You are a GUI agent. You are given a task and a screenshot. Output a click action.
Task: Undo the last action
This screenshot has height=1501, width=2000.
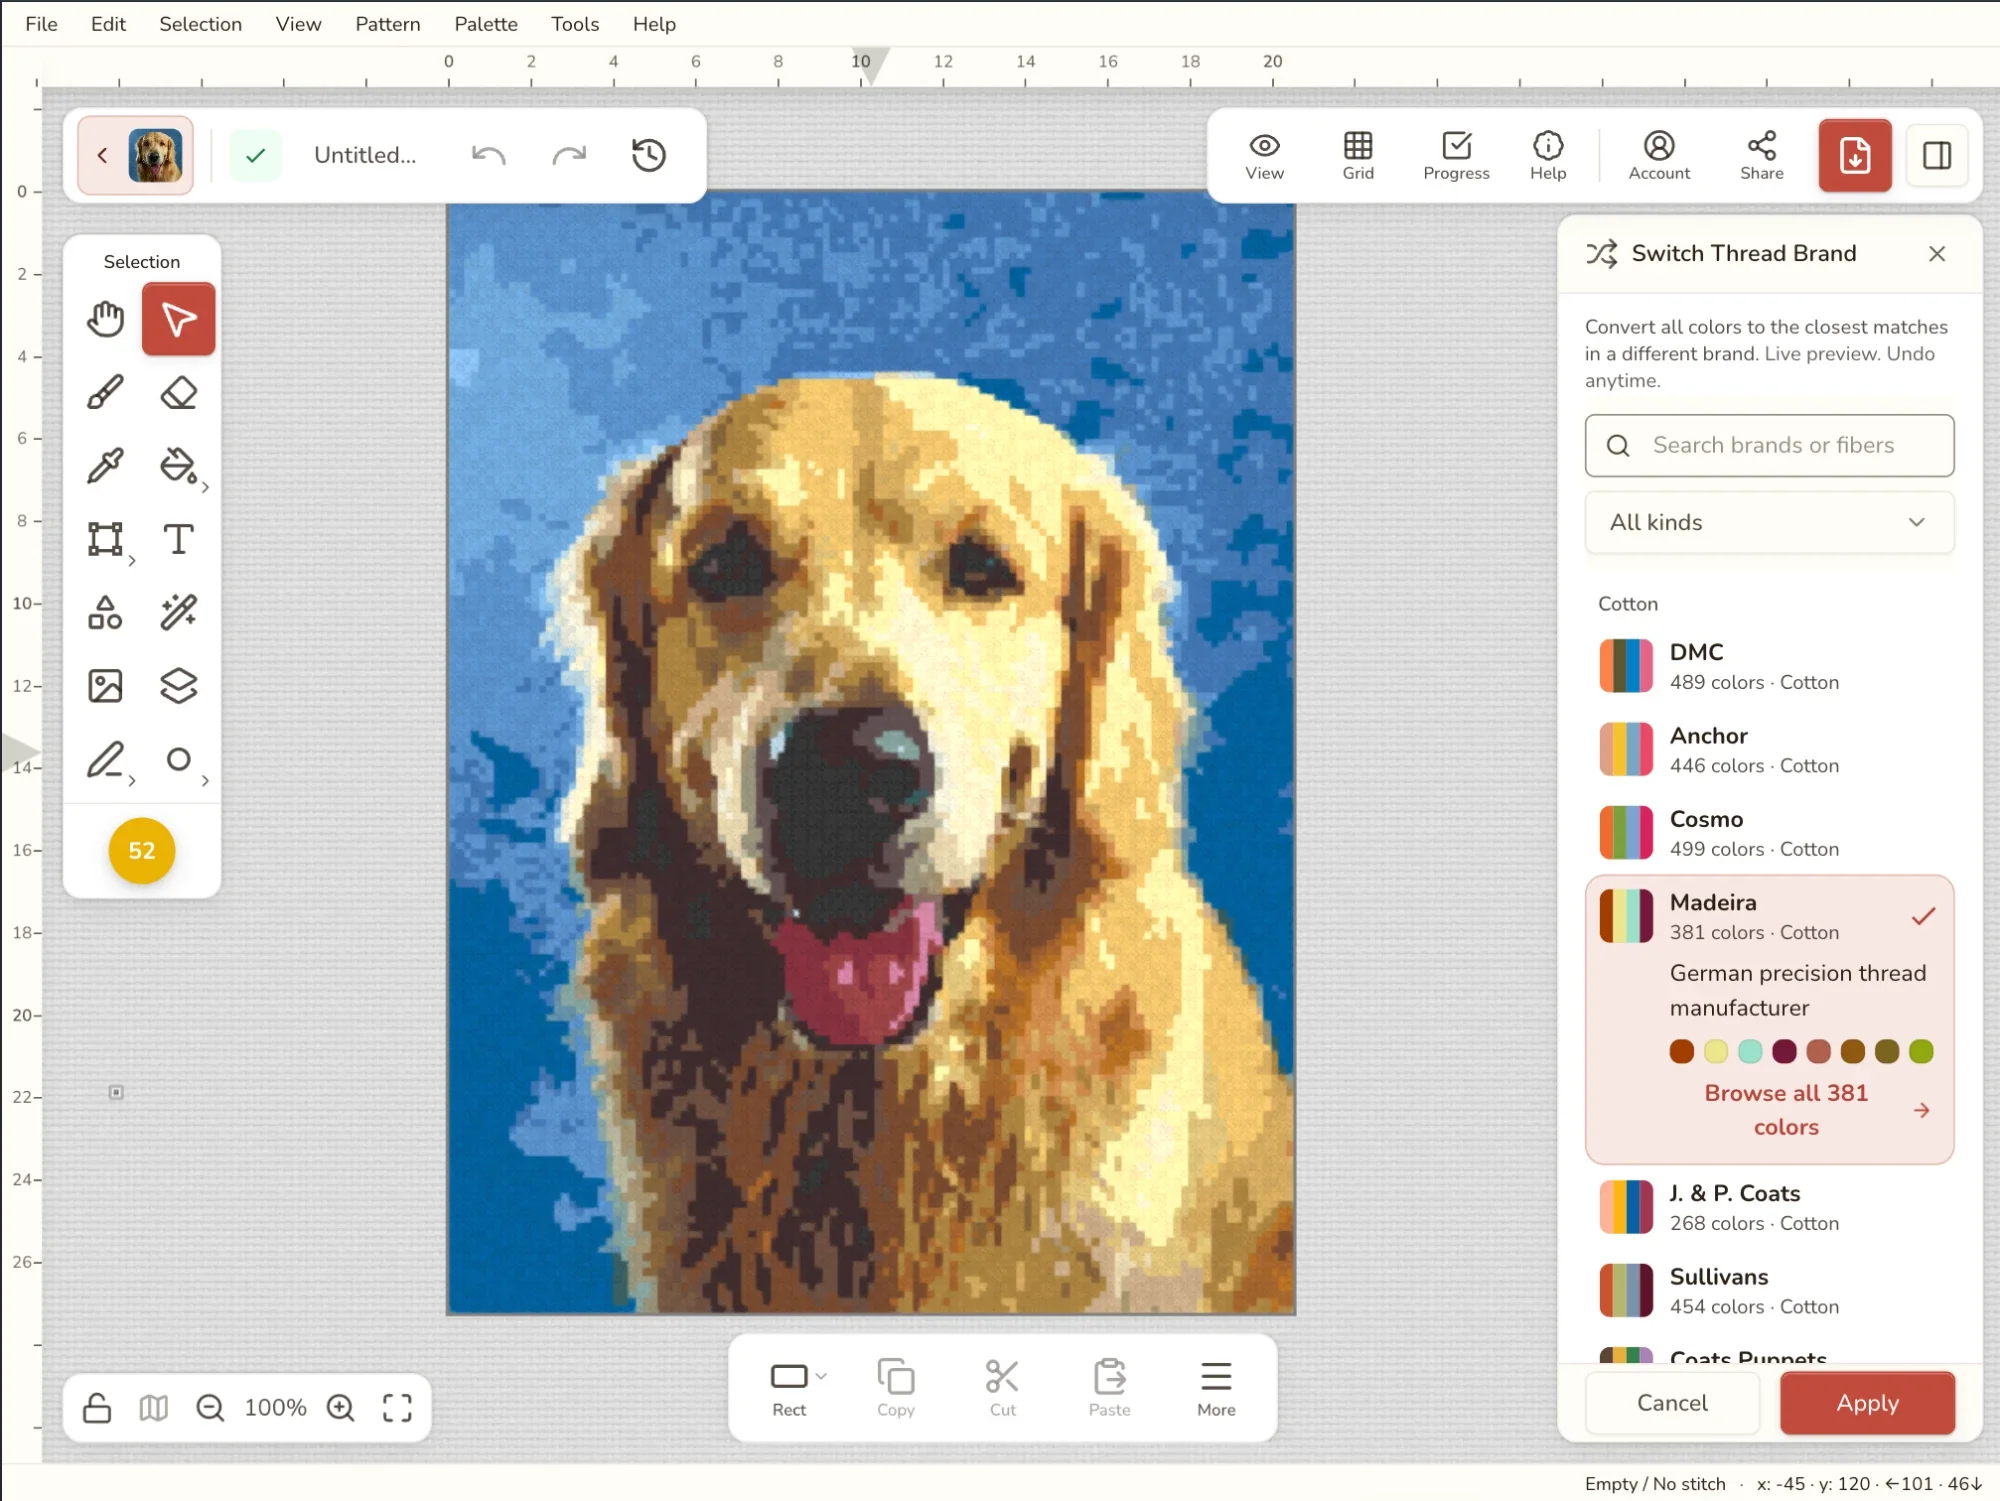pos(489,155)
